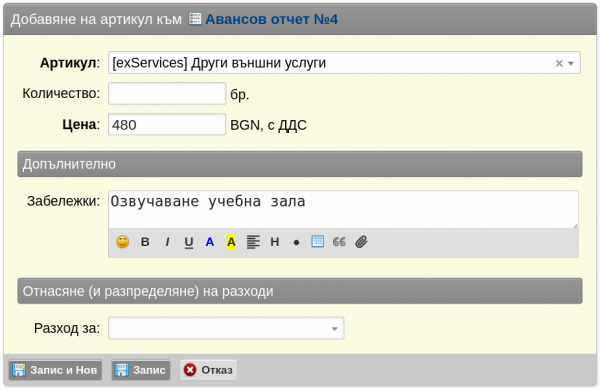Cancel the form with Отказ button
Screen dimensions: 600x390
pyautogui.click(x=208, y=370)
